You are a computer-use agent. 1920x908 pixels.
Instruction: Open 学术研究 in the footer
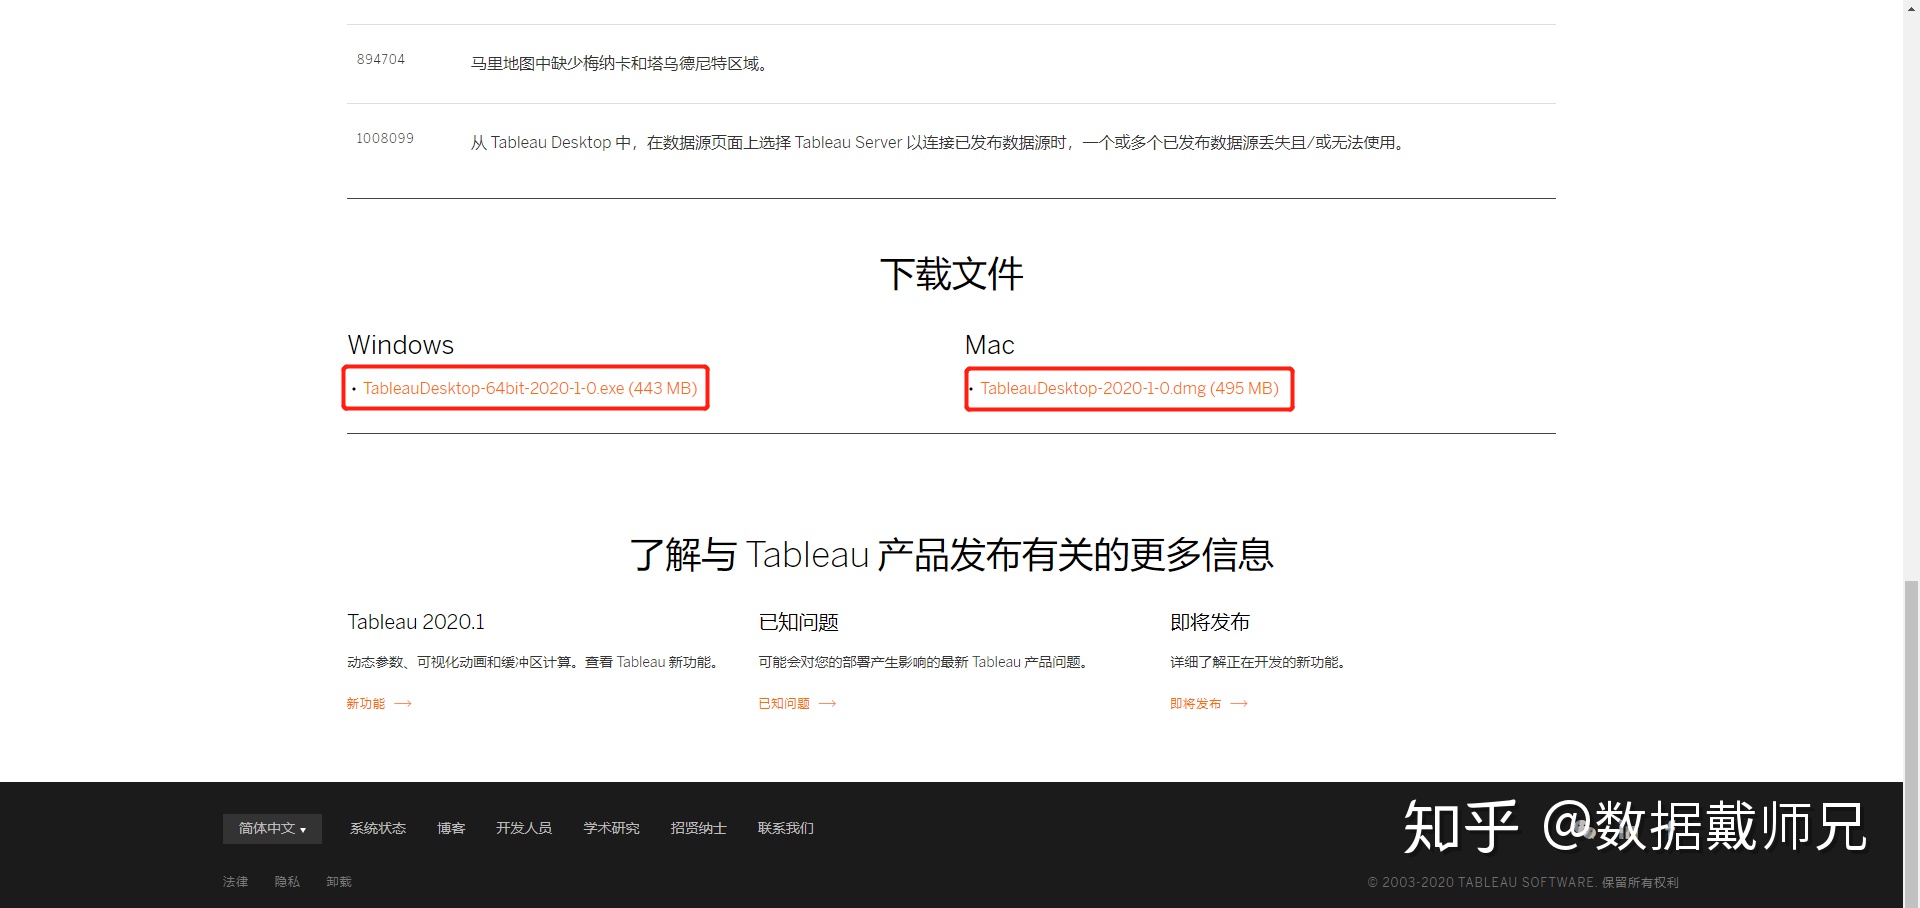coord(611,828)
